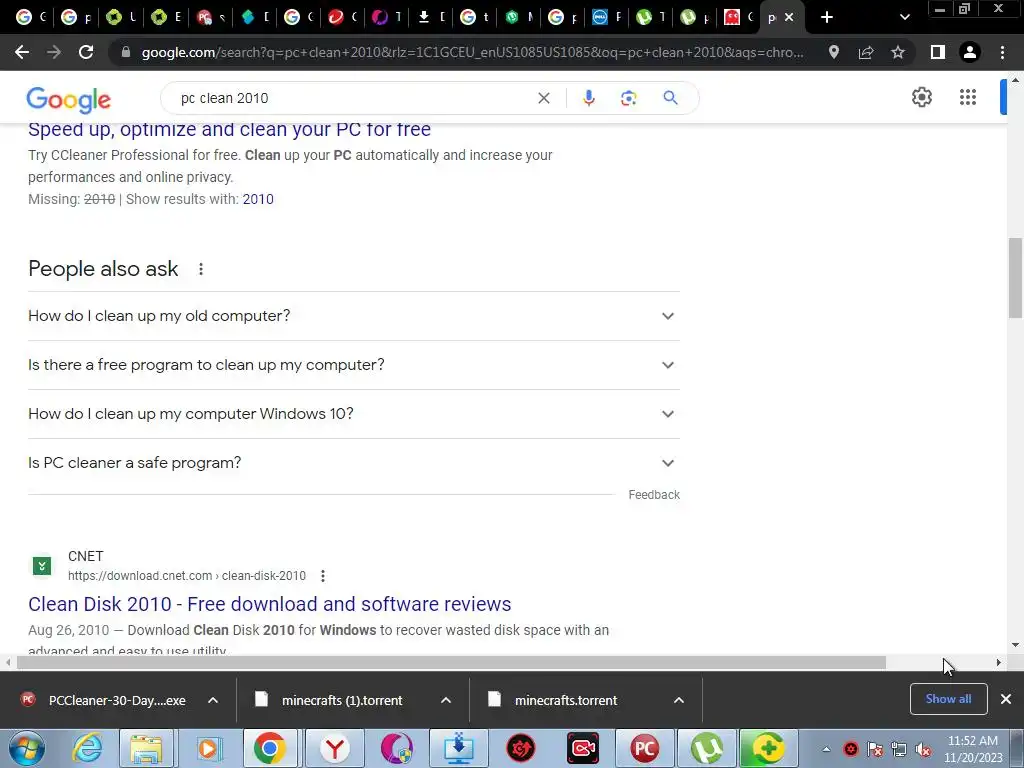Open options for PCCleaner-30-Day exe download
The height and width of the screenshot is (768, 1024).
tap(213, 700)
